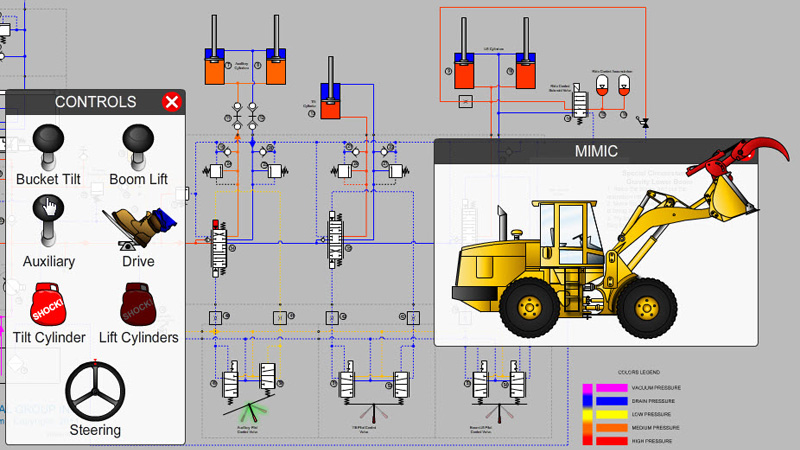The width and height of the screenshot is (800, 450).
Task: Click the left ride control accumulator
Action: pyautogui.click(x=602, y=85)
